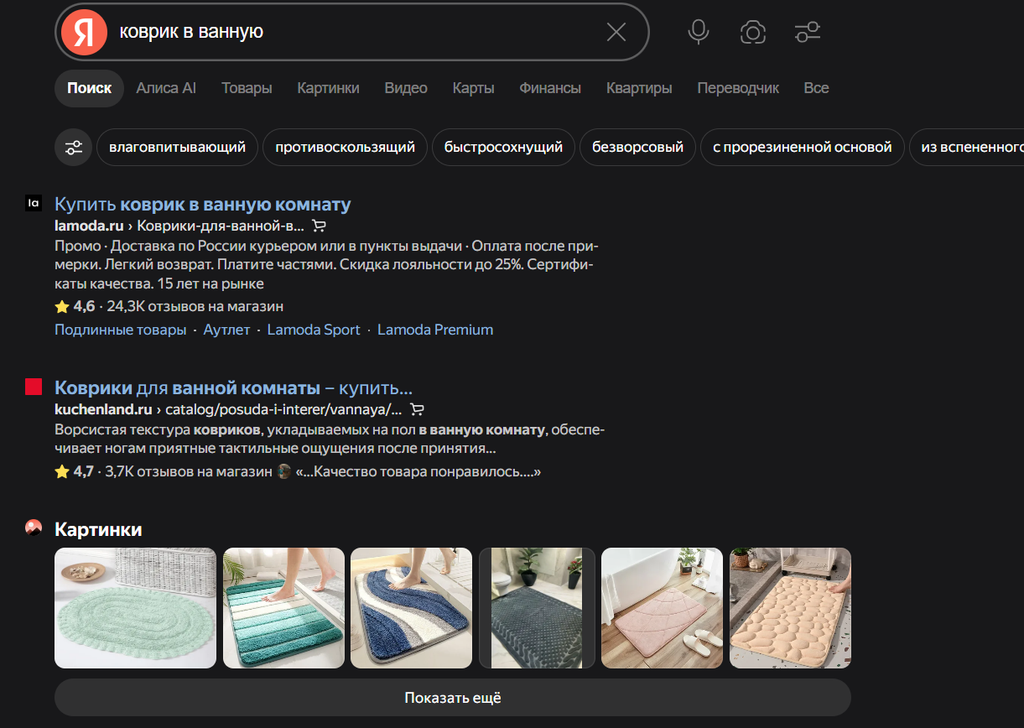Switch to Алиса AI tab

pyautogui.click(x=166, y=88)
